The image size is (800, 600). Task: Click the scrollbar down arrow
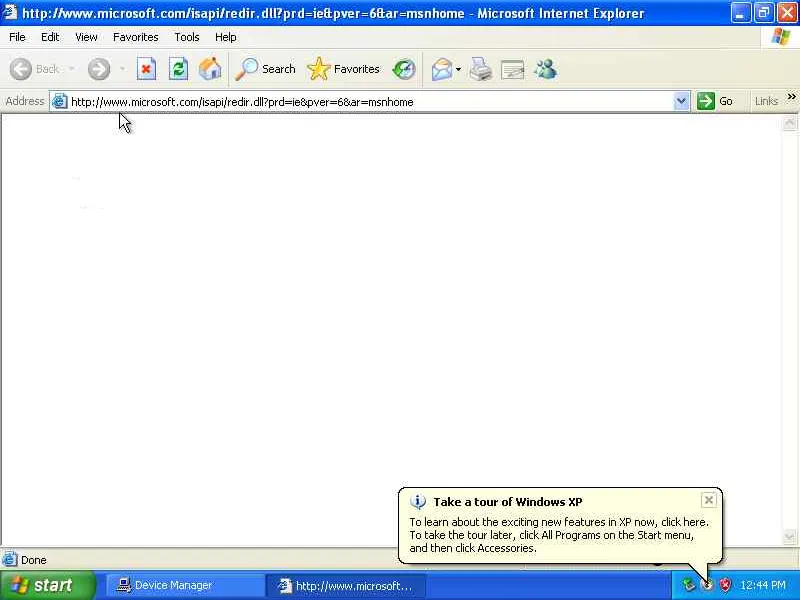(789, 536)
